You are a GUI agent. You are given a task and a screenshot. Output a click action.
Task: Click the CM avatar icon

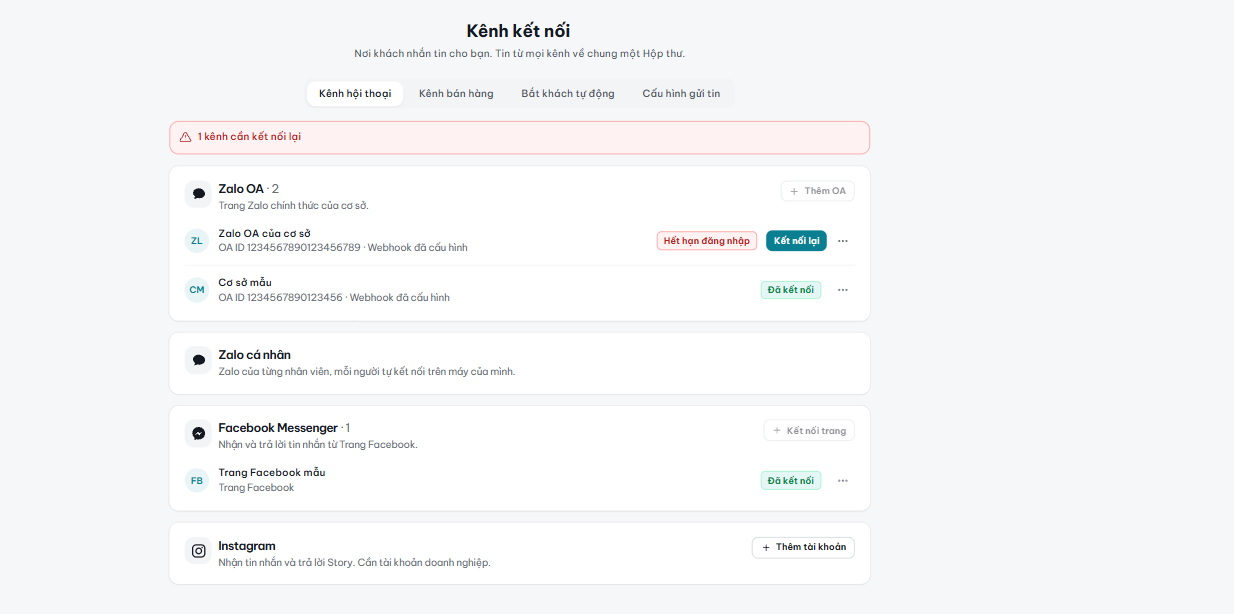197,290
